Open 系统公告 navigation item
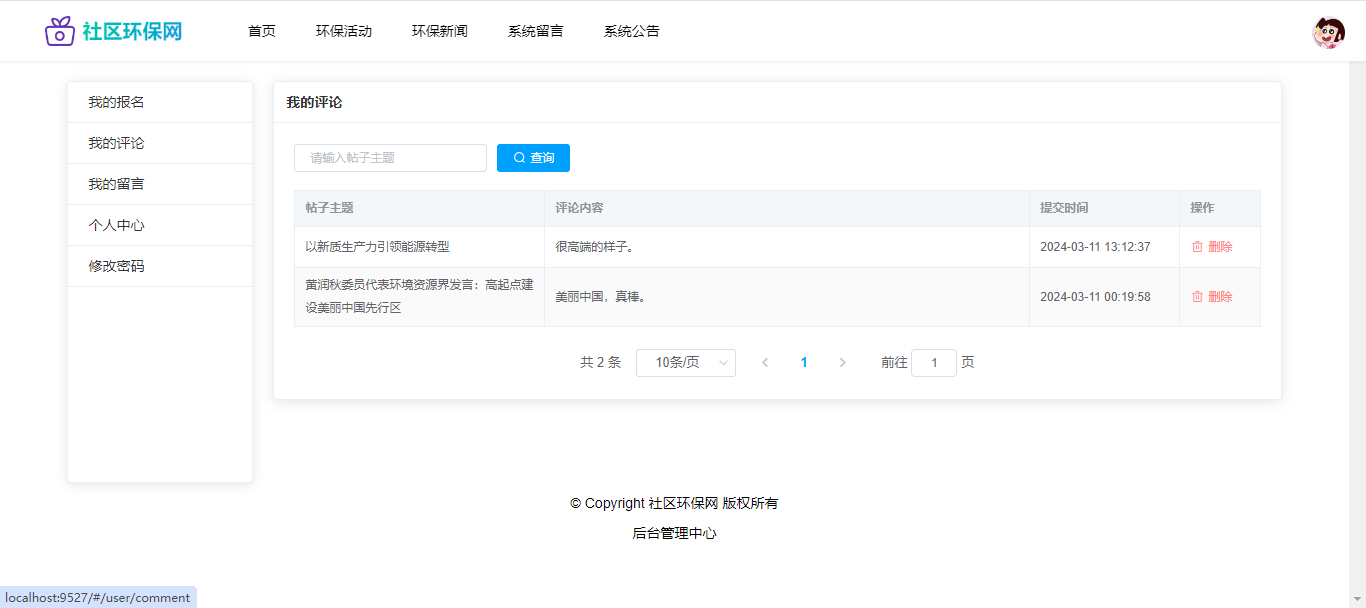Screen dimensions: 1366x608 632,31
